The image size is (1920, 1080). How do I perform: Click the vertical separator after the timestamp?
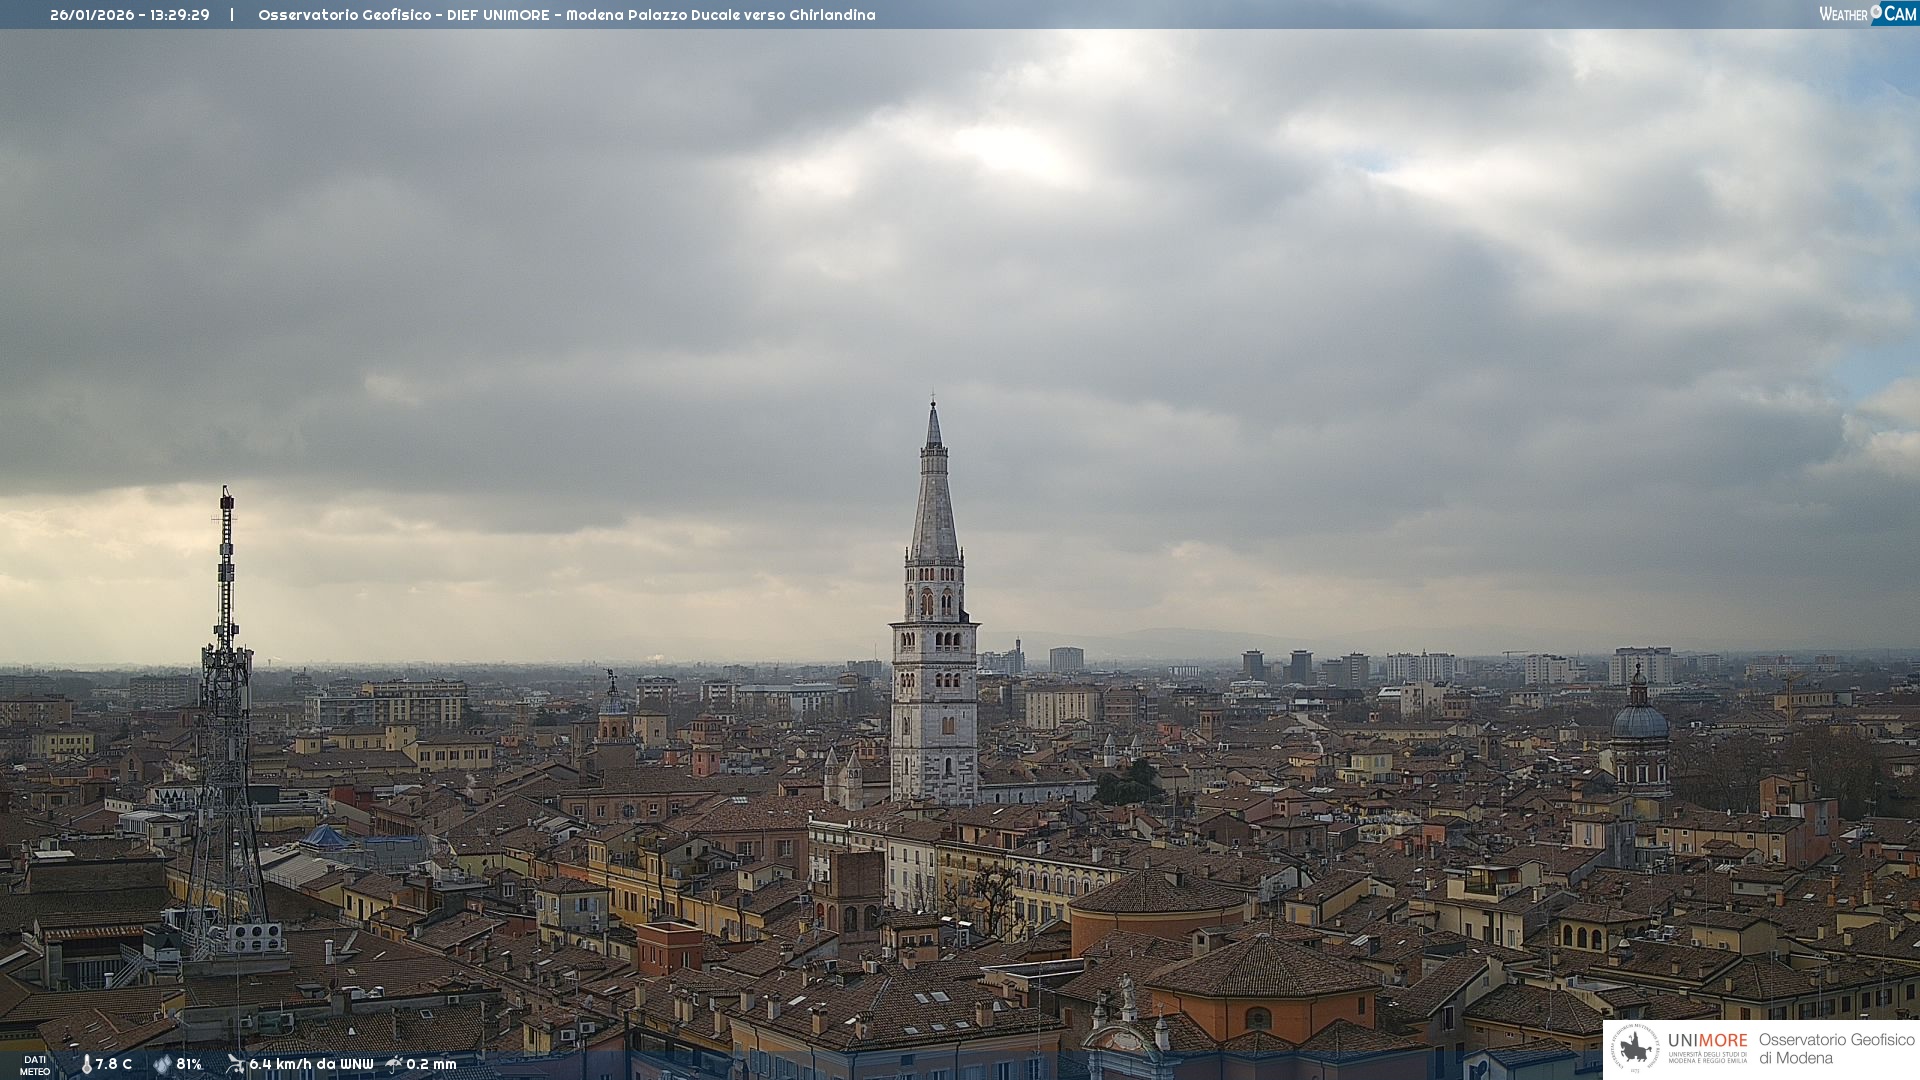[232, 15]
